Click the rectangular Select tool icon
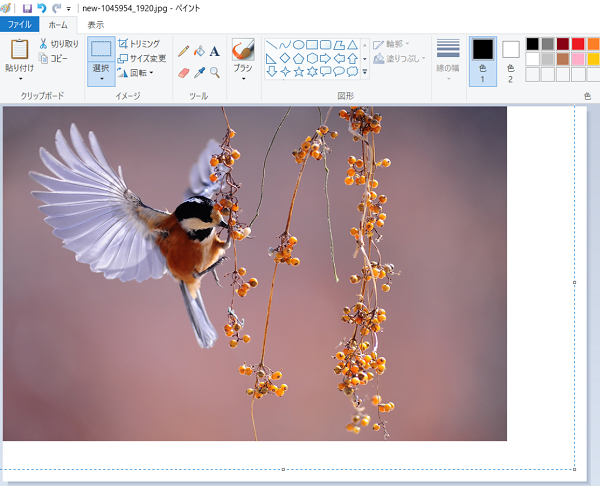600x486 pixels. click(101, 49)
